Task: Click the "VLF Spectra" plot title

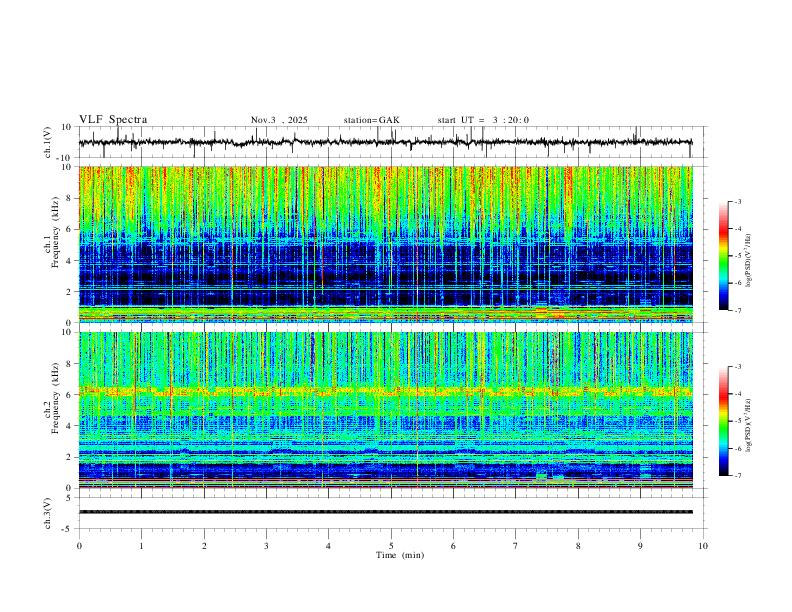Action: pyautogui.click(x=113, y=120)
